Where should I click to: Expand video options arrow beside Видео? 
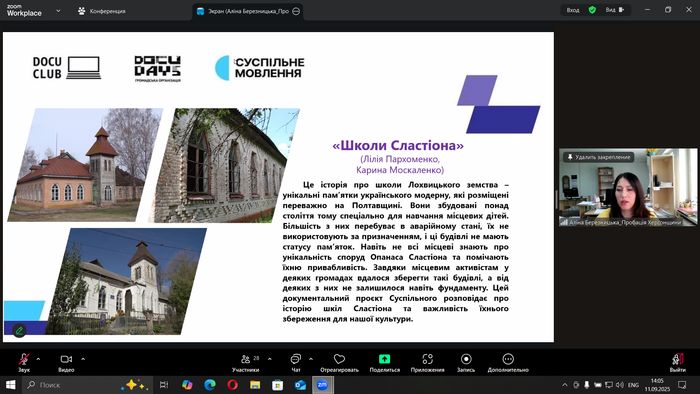point(83,359)
